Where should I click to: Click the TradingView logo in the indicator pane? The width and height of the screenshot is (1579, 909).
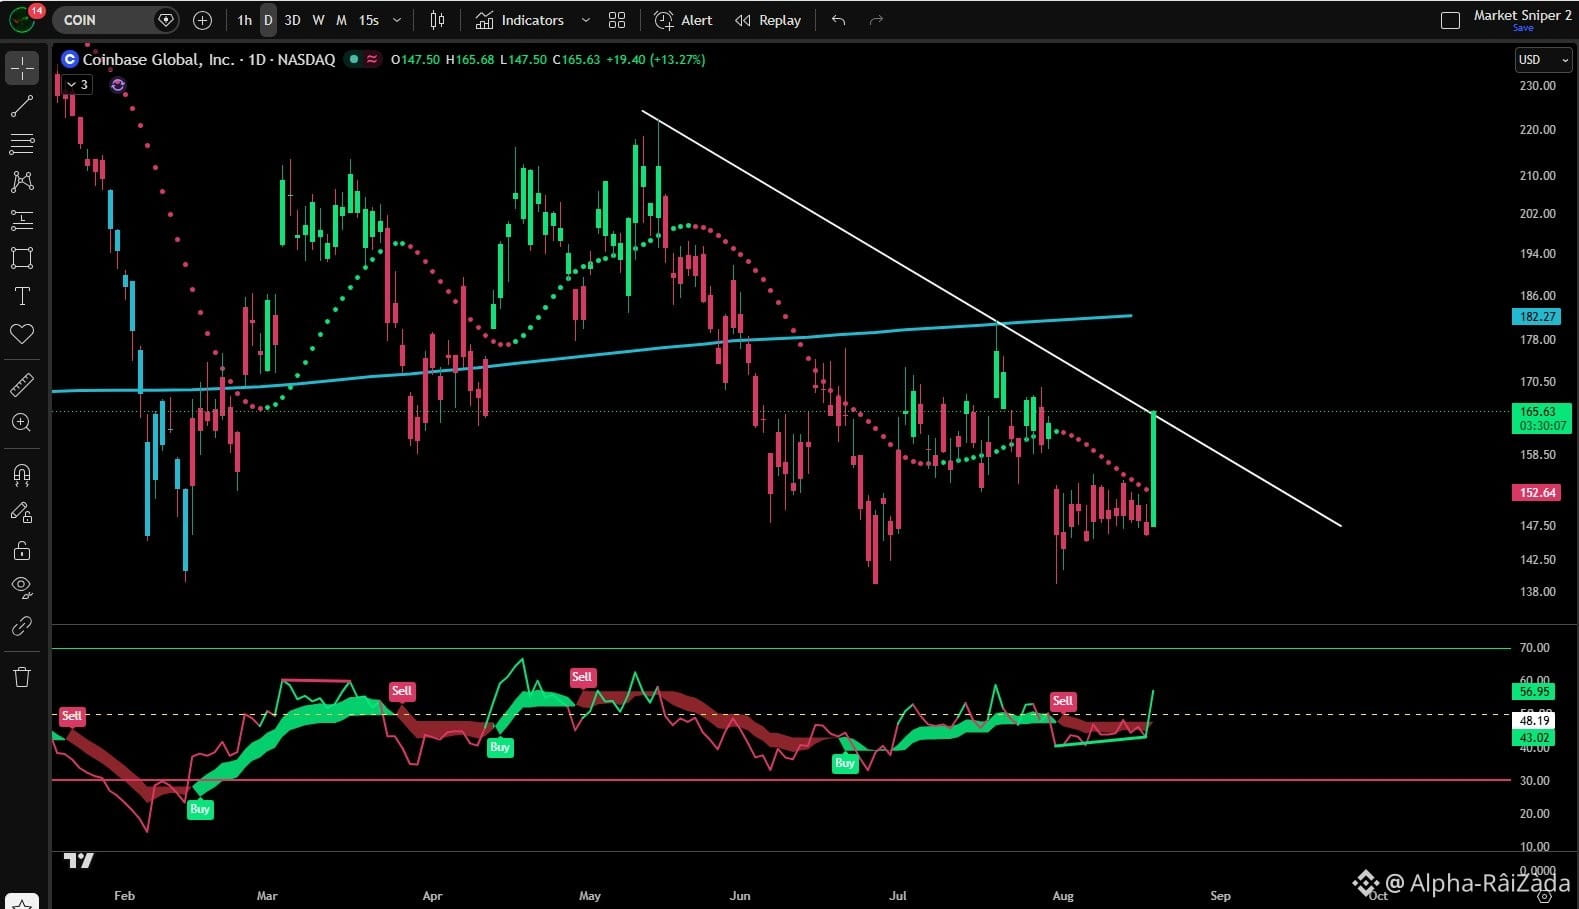[79, 860]
